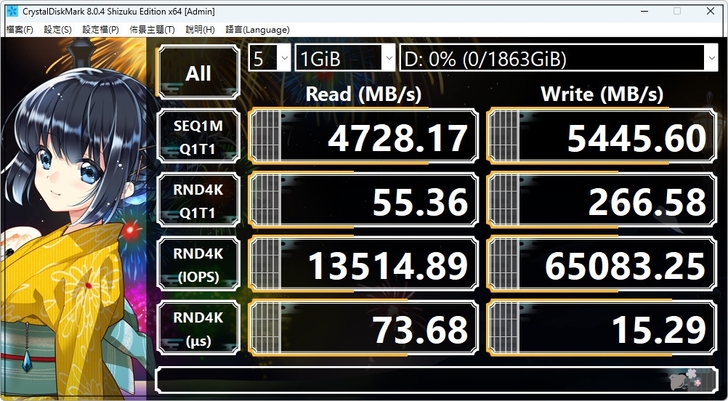Open the 說明(H) help menu

[200, 30]
